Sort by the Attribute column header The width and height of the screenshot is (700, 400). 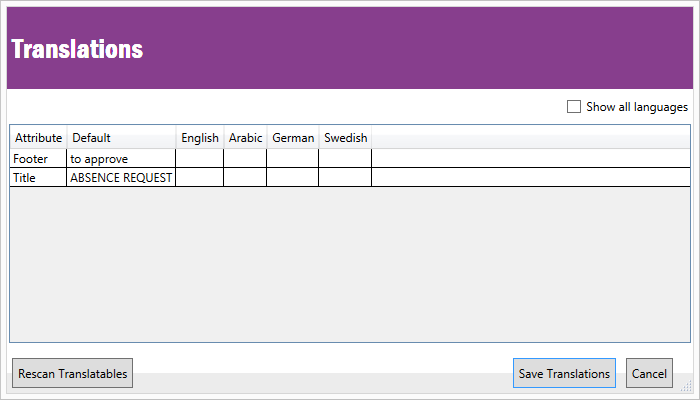[x=38, y=138]
